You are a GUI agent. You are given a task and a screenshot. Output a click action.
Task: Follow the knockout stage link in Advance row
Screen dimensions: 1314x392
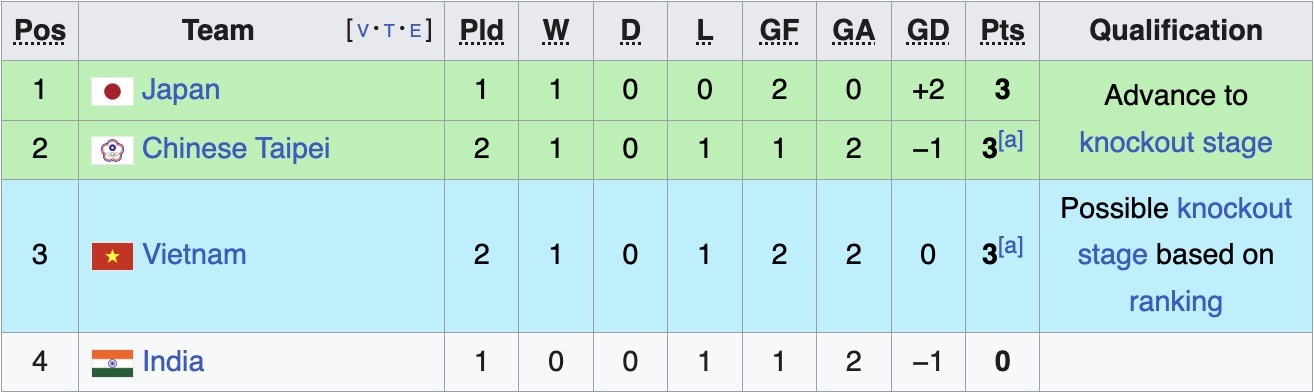1176,143
